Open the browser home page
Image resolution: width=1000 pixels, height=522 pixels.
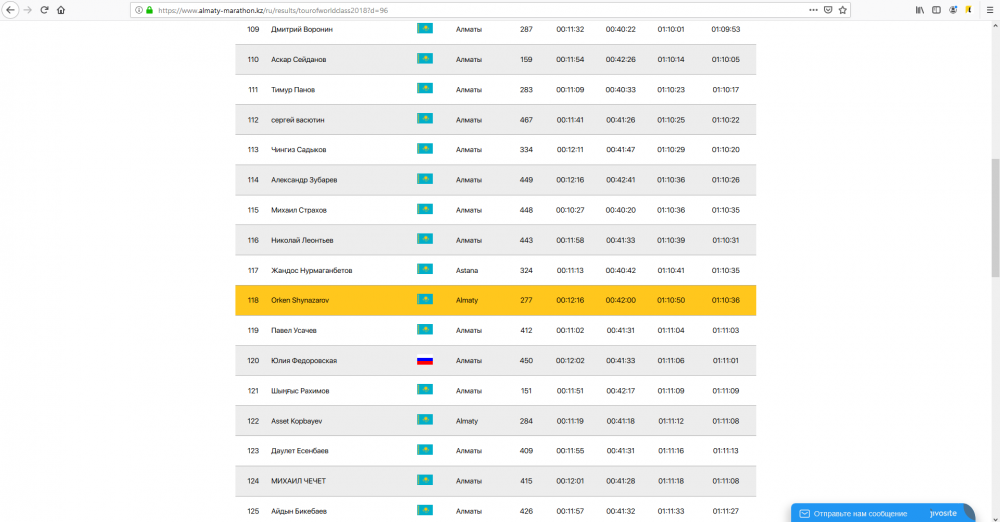(61, 10)
